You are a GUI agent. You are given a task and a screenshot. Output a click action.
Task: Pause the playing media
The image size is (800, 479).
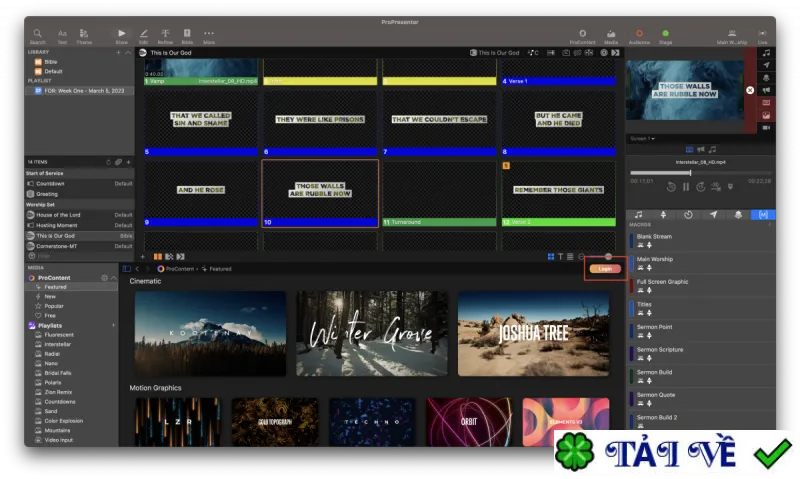click(686, 187)
